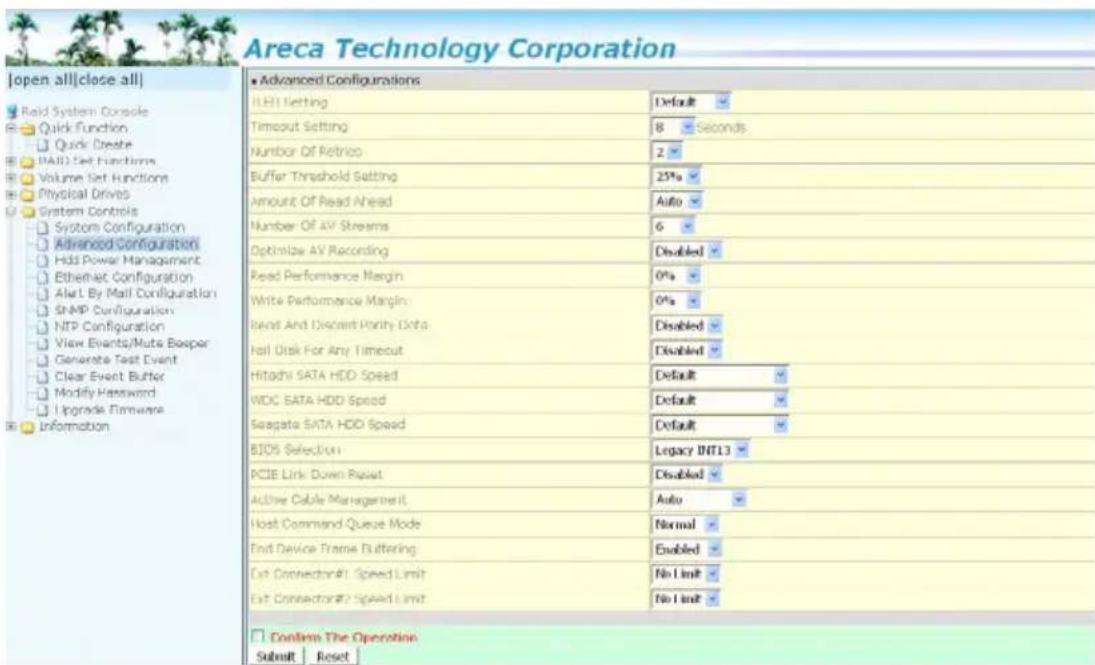Image resolution: width=1095 pixels, height=665 pixels.
Task: Open Clear Event Buffer page
Action: point(110,377)
